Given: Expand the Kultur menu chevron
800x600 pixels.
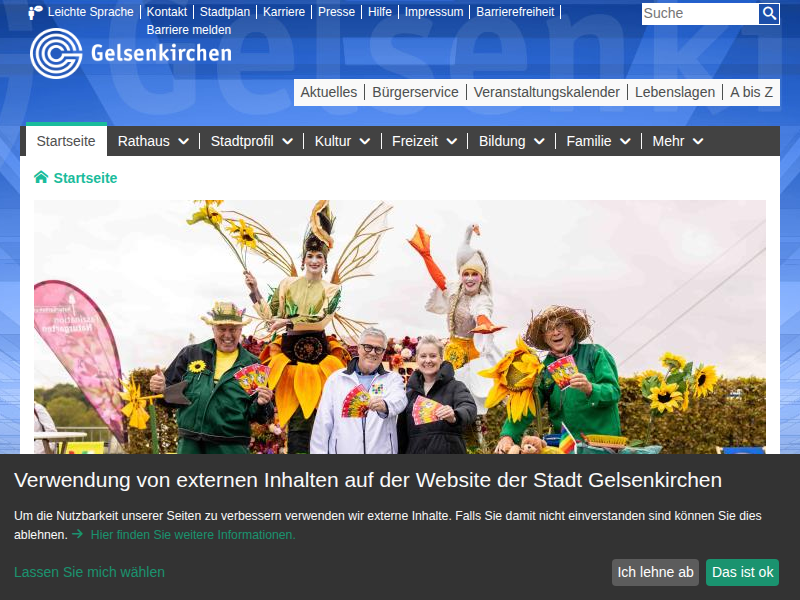Looking at the screenshot, I should pos(365,141).
